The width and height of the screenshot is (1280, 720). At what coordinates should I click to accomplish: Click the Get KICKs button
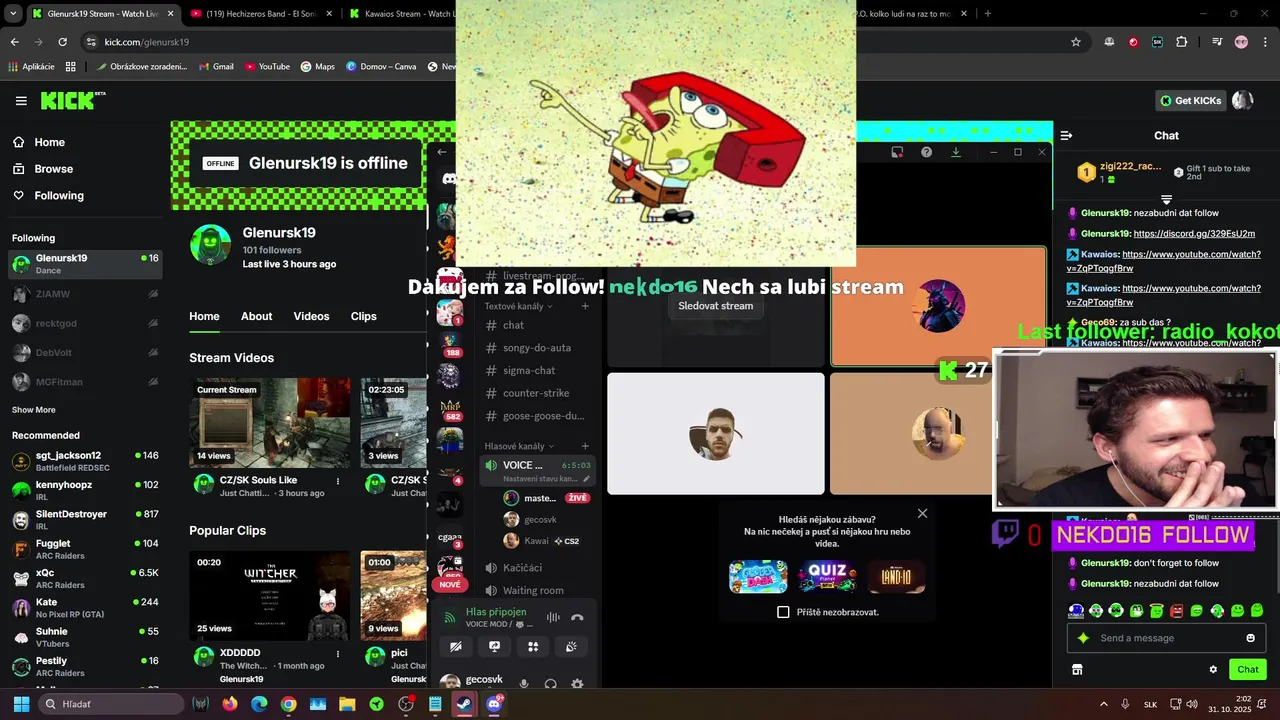[x=1189, y=100]
